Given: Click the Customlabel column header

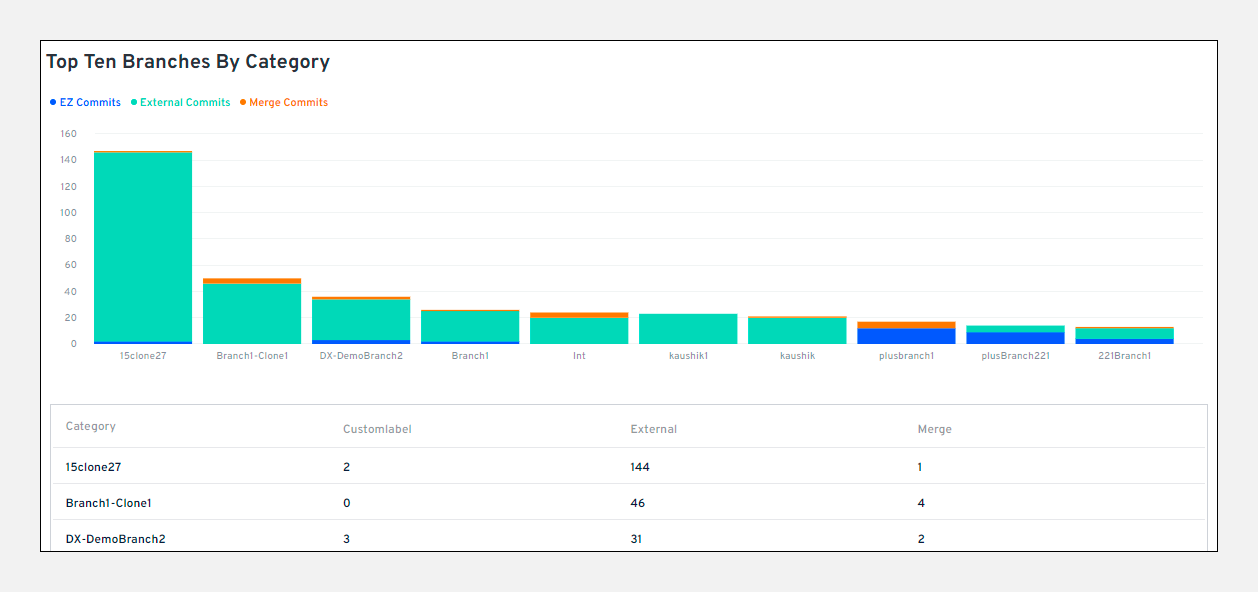Looking at the screenshot, I should pos(377,428).
